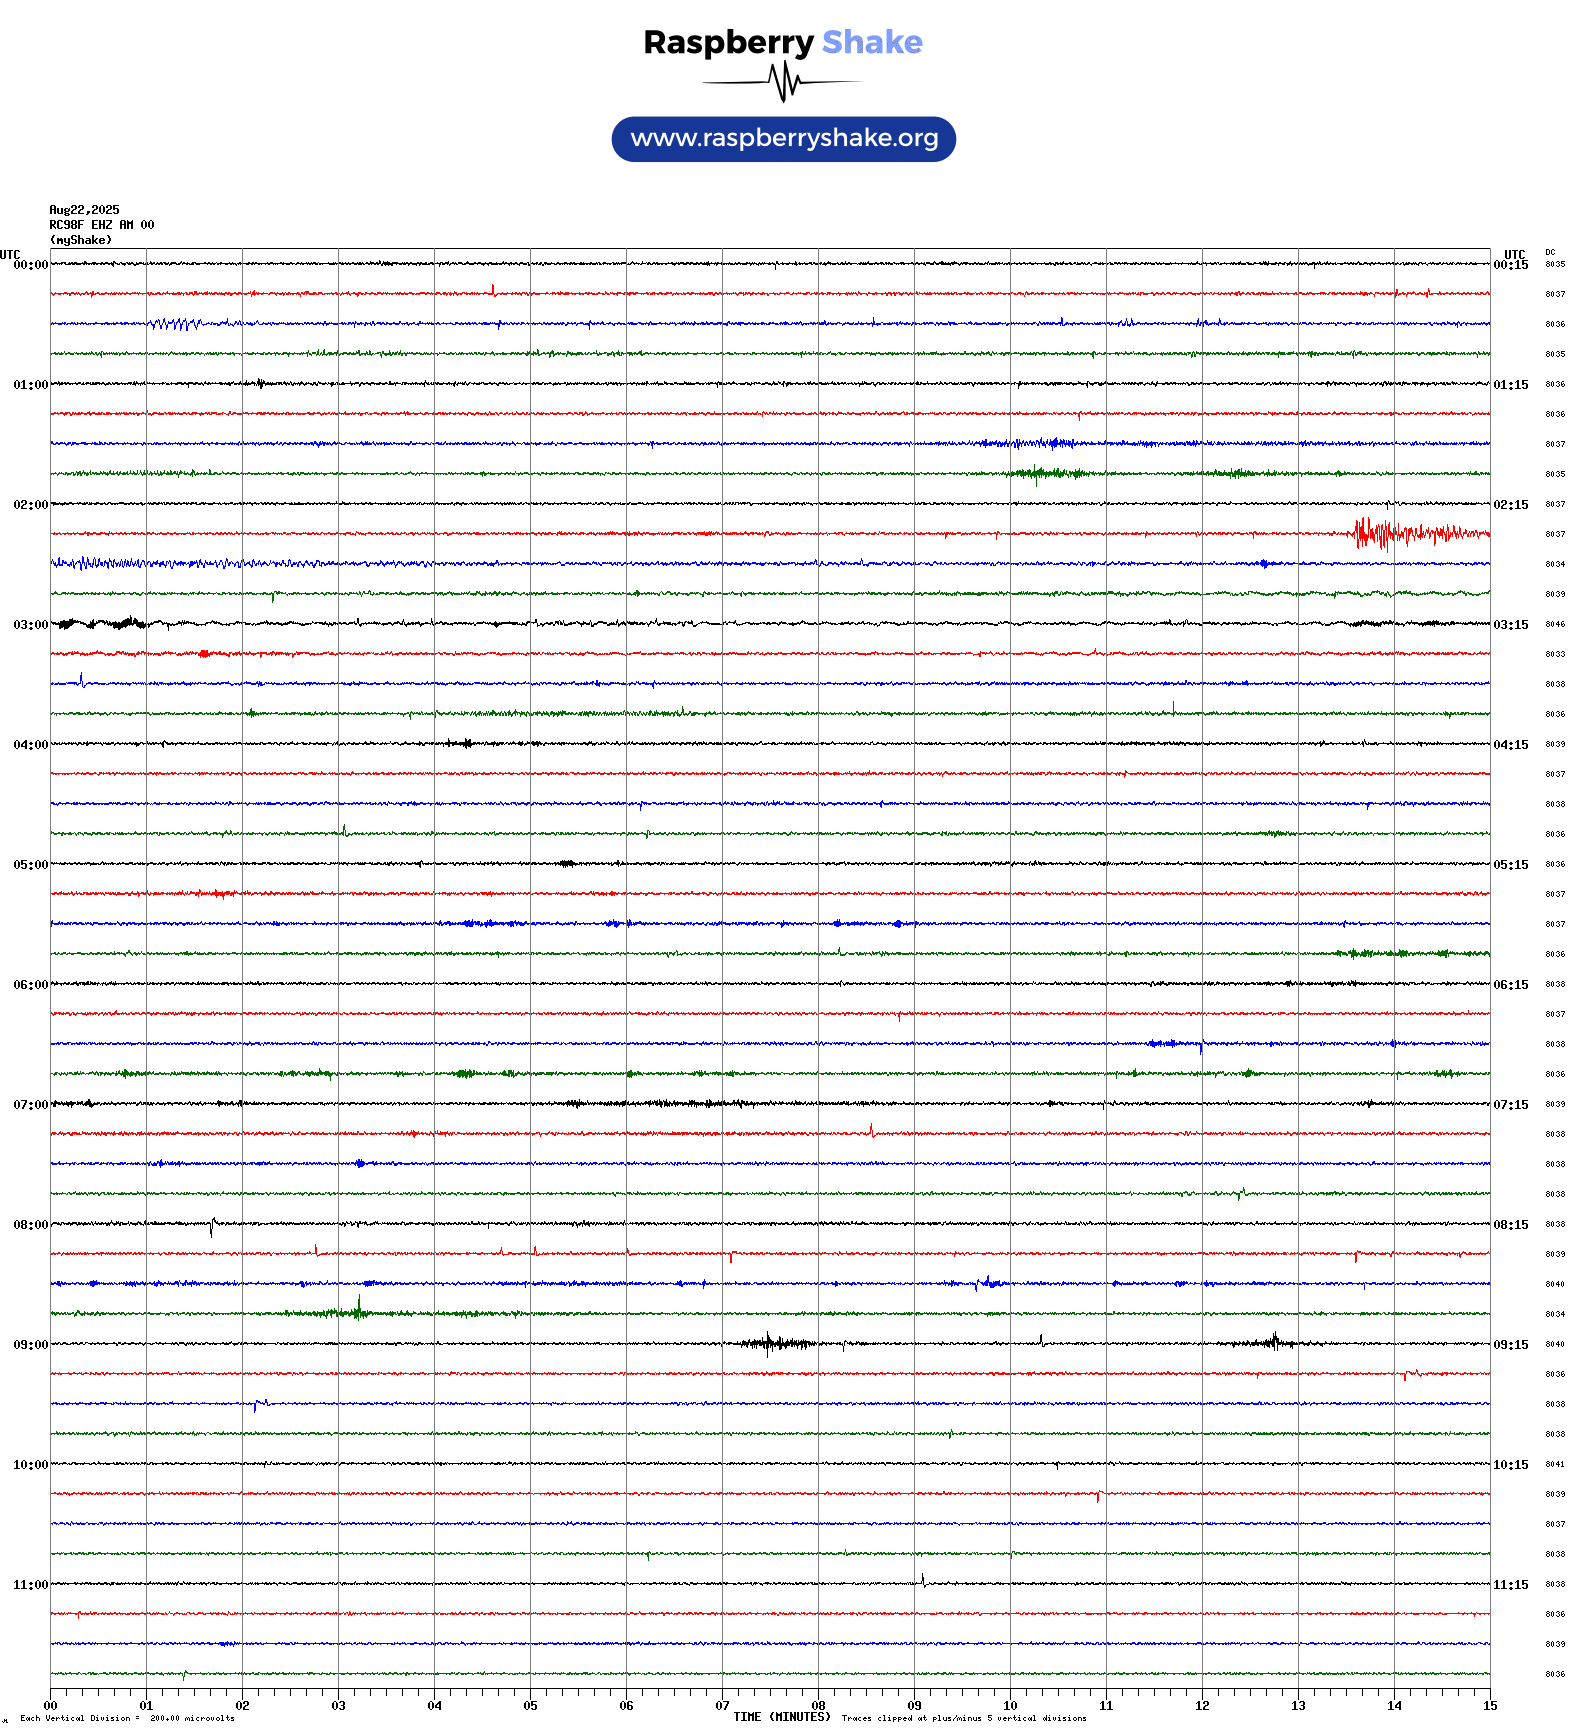
Task: Click the 06:15 time label
Action: click(1511, 985)
